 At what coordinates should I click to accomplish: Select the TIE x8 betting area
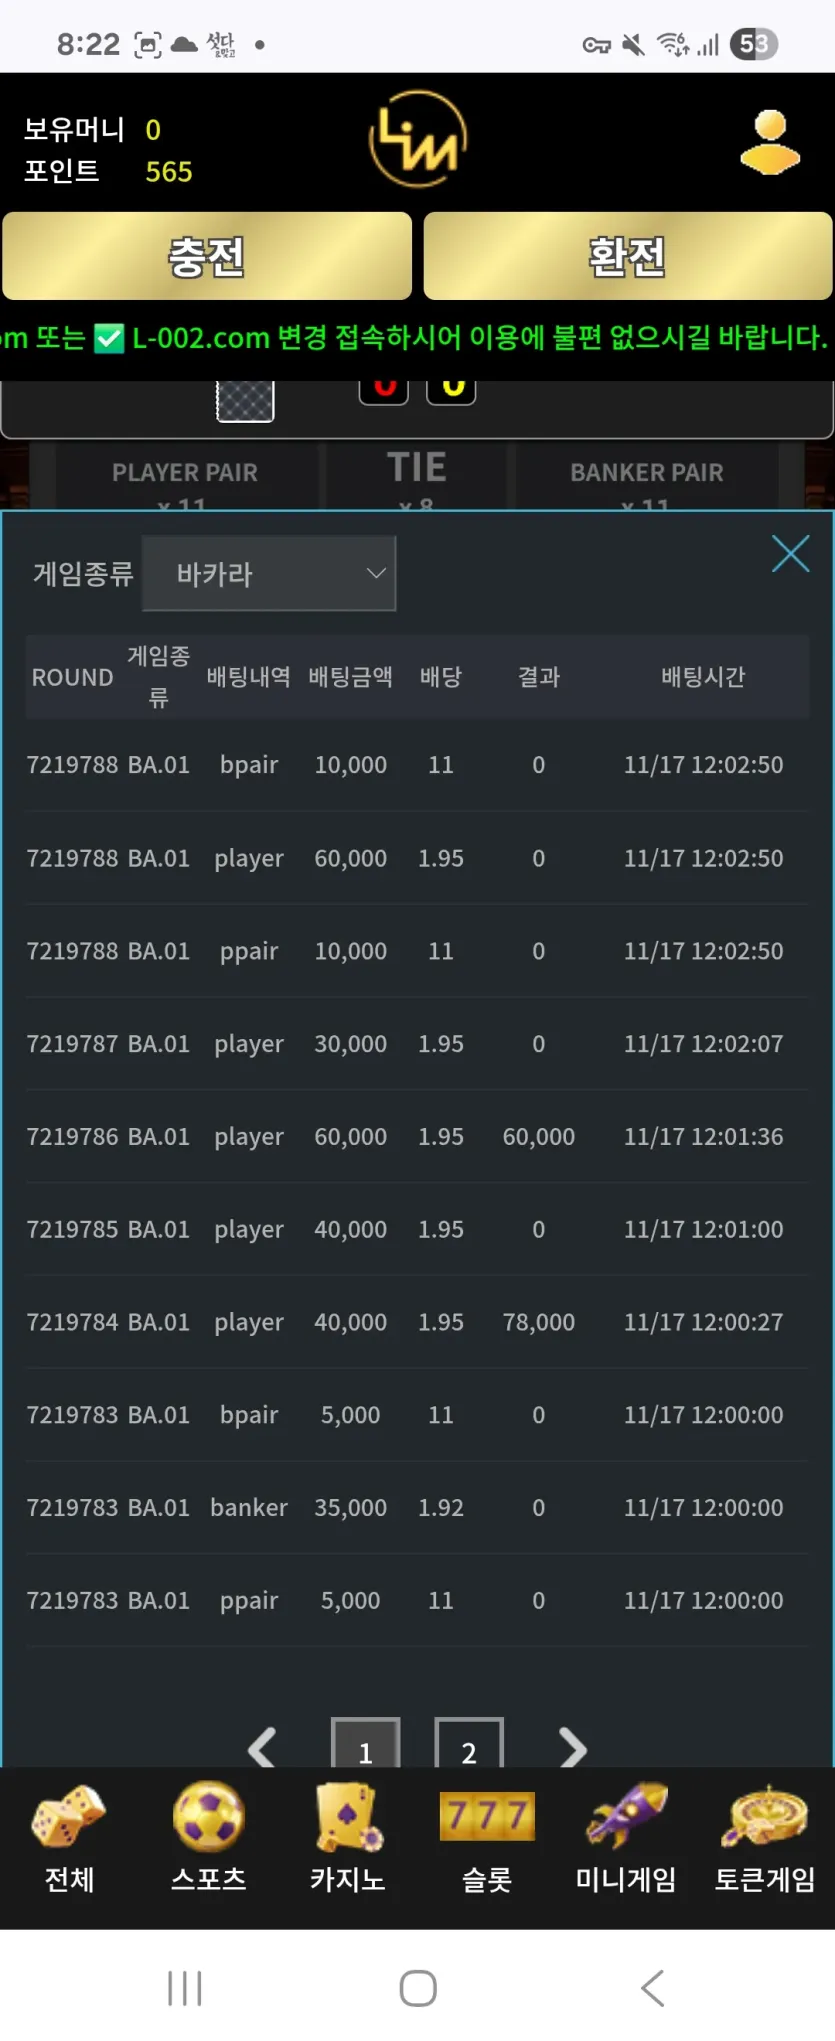tap(416, 477)
